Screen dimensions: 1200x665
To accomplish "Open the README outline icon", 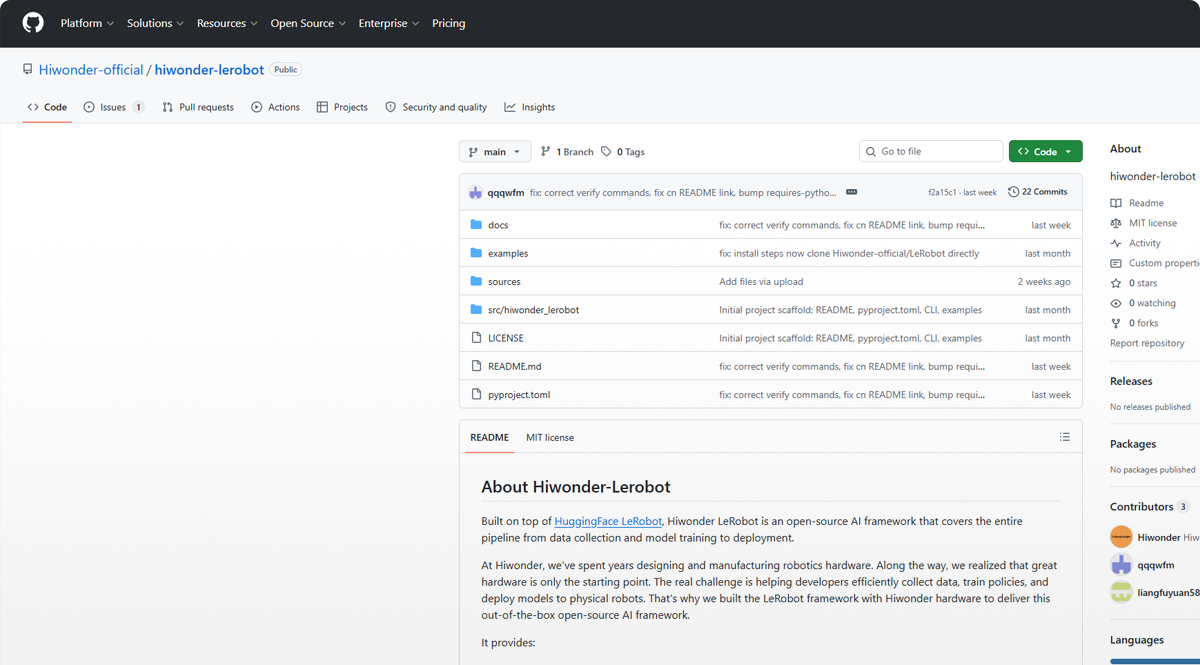I will (x=1064, y=437).
